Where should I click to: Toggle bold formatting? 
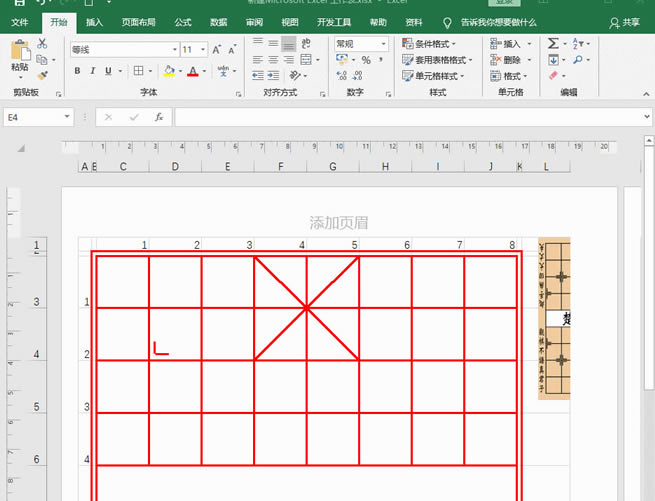point(78,71)
